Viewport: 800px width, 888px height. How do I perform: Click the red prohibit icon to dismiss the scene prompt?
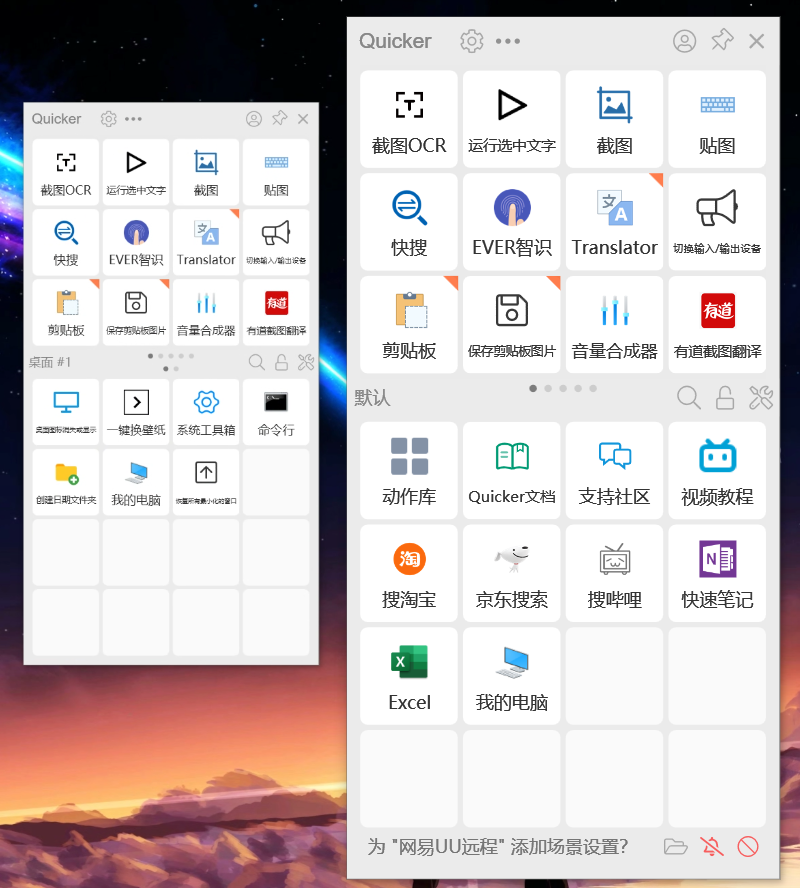click(x=748, y=847)
